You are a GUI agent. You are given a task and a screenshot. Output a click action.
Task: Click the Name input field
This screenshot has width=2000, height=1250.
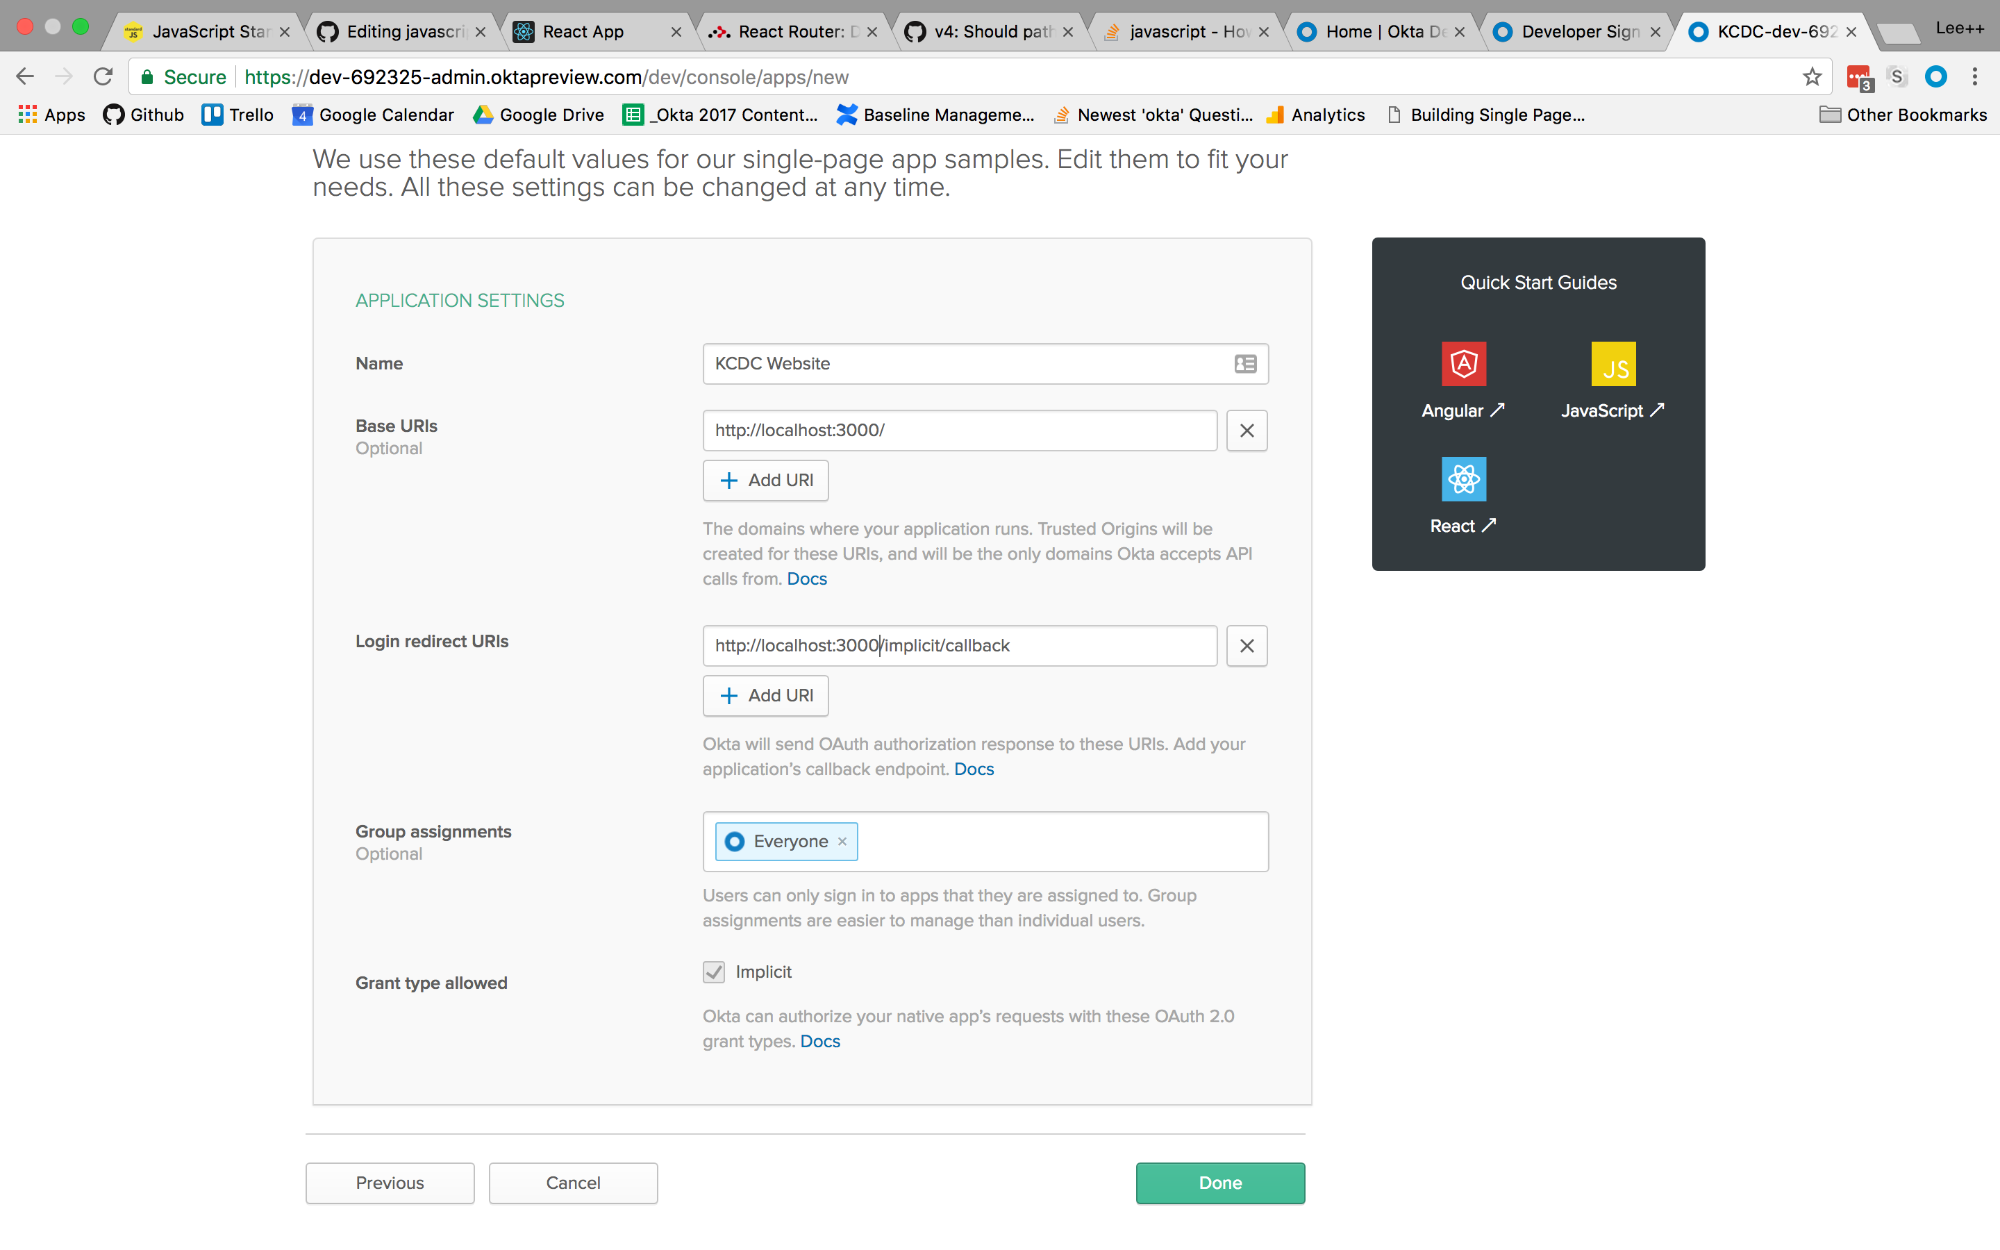pyautogui.click(x=983, y=363)
